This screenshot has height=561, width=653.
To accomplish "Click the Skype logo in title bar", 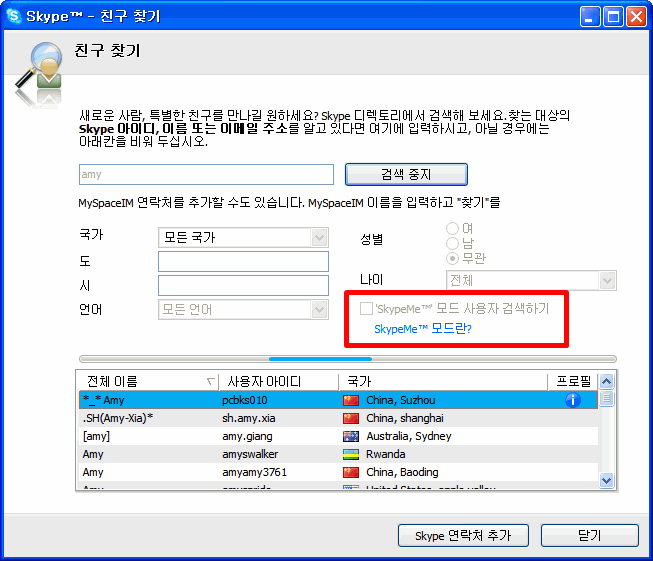I will 14,16.
